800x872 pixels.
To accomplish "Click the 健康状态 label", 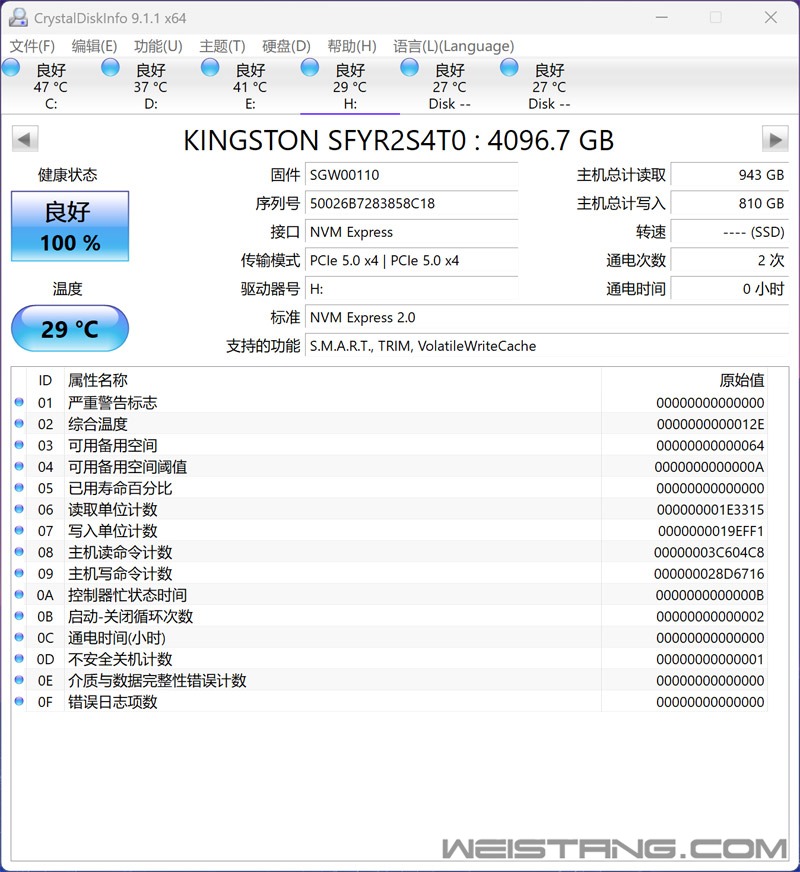I will point(67,175).
